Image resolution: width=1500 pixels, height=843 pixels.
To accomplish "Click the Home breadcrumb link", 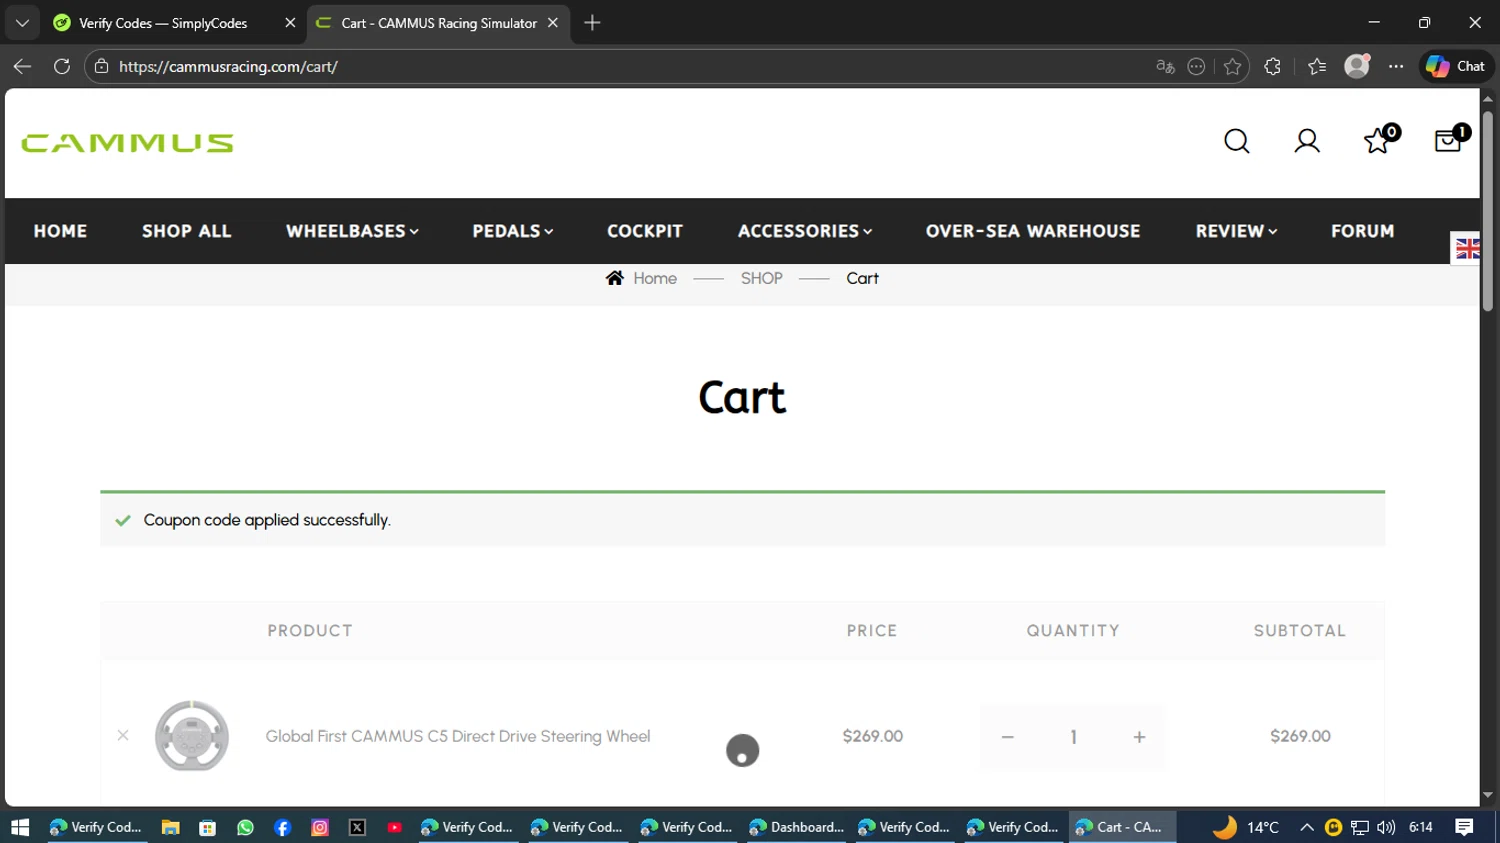I will (x=655, y=278).
